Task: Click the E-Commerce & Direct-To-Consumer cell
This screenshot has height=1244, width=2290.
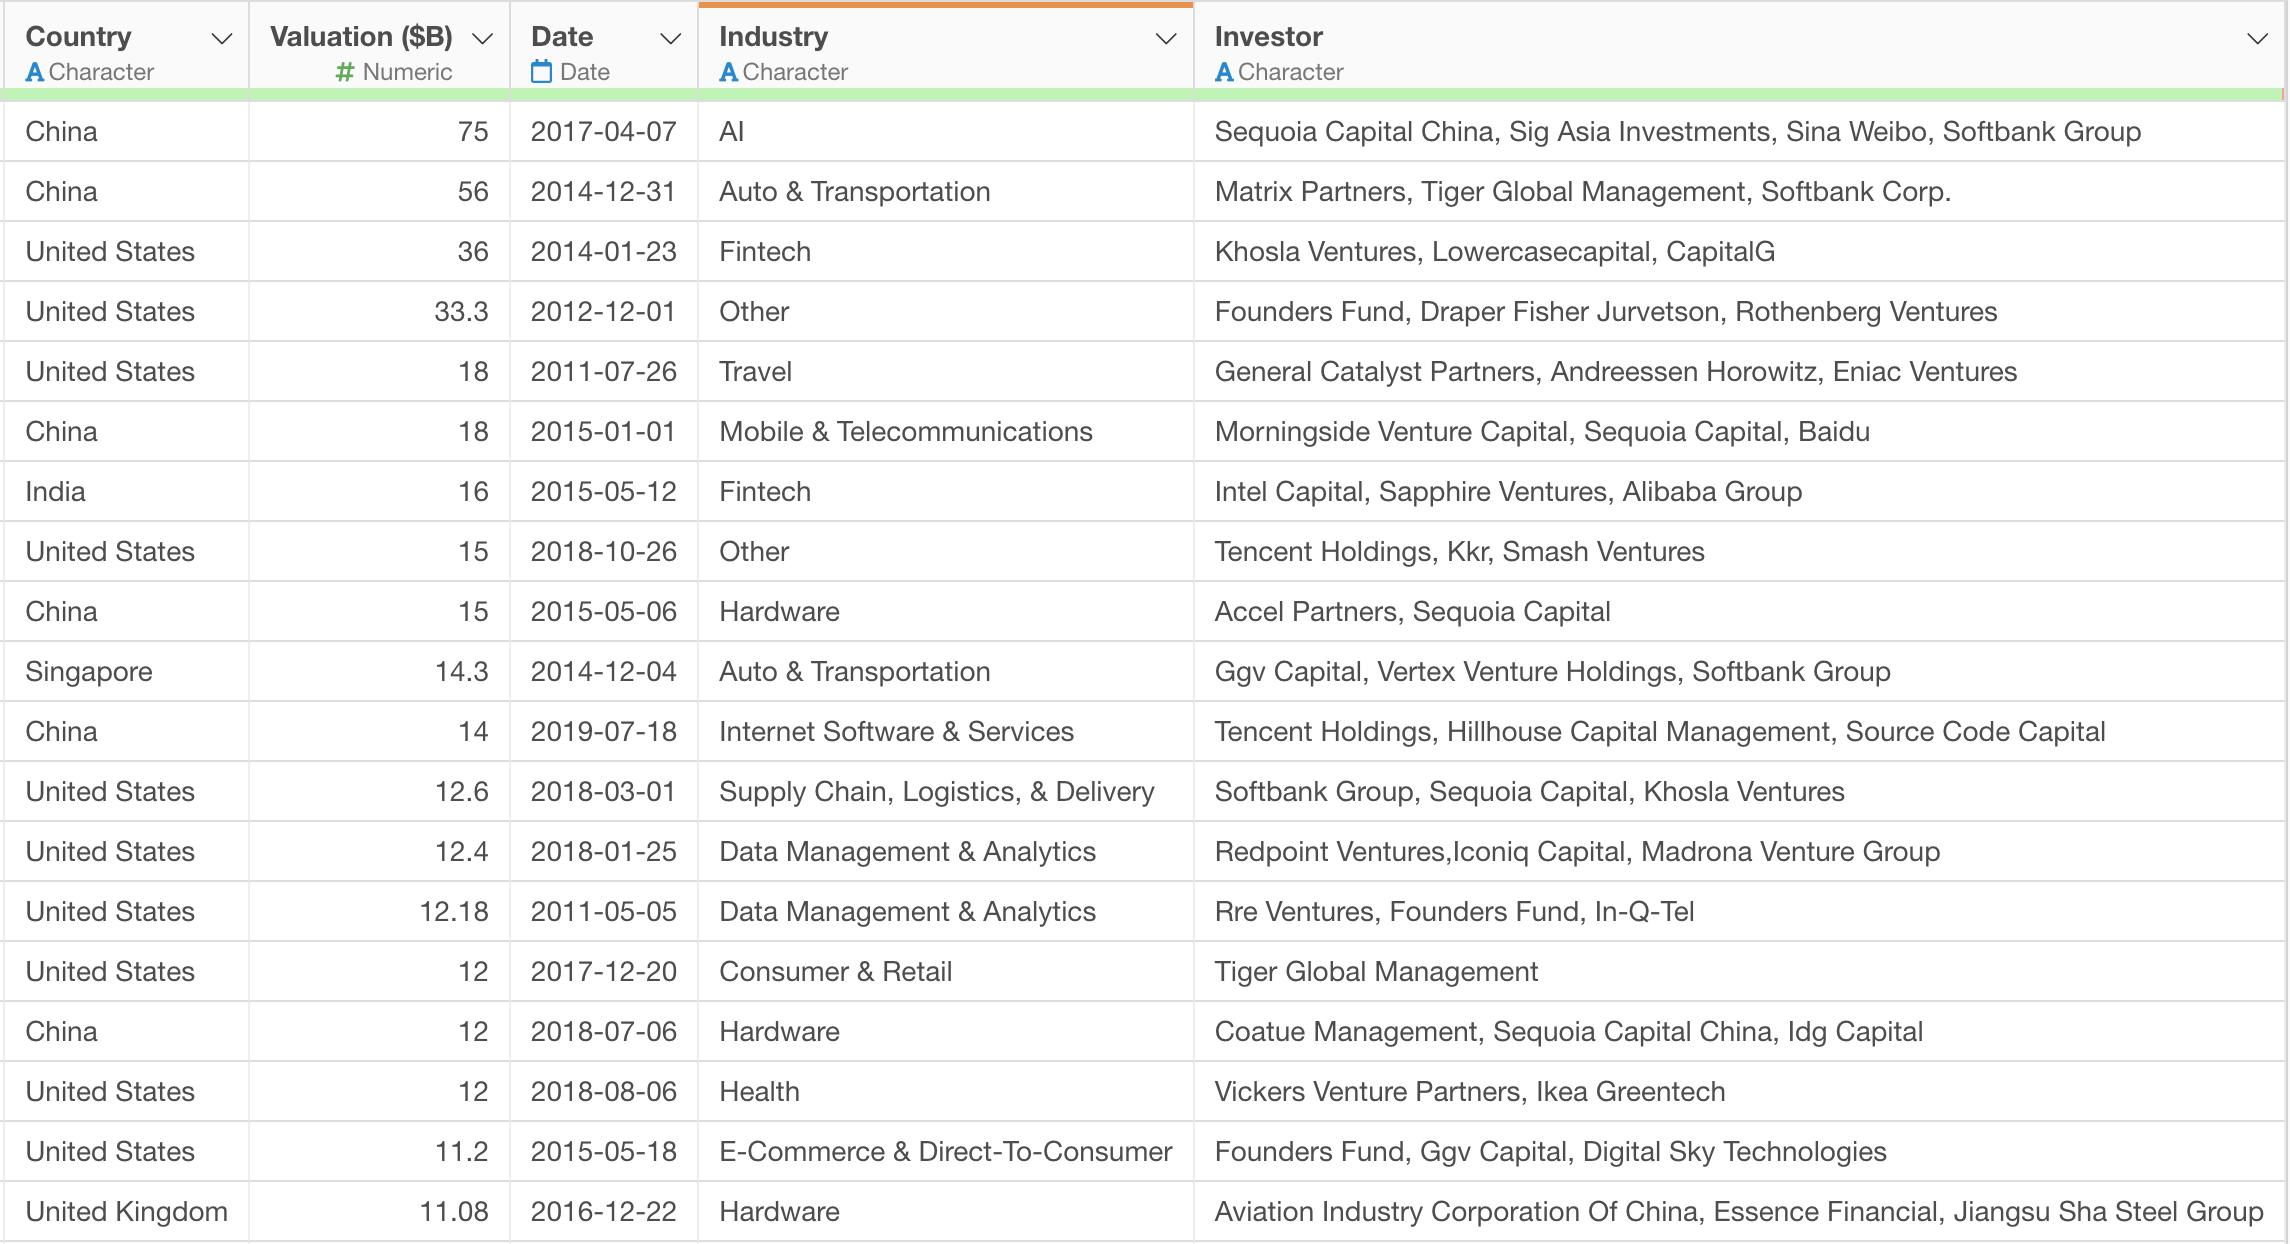Action: tap(945, 1152)
